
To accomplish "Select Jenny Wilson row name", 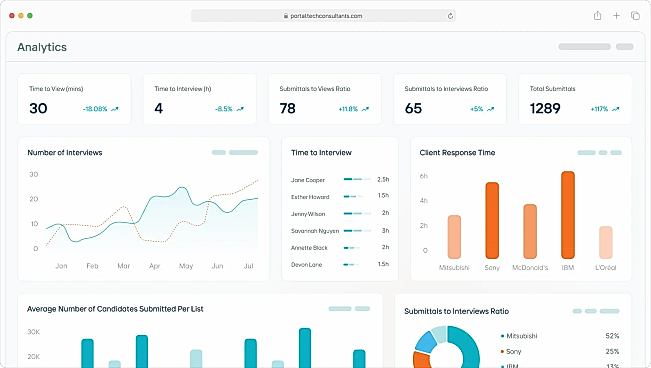I will point(308,214).
